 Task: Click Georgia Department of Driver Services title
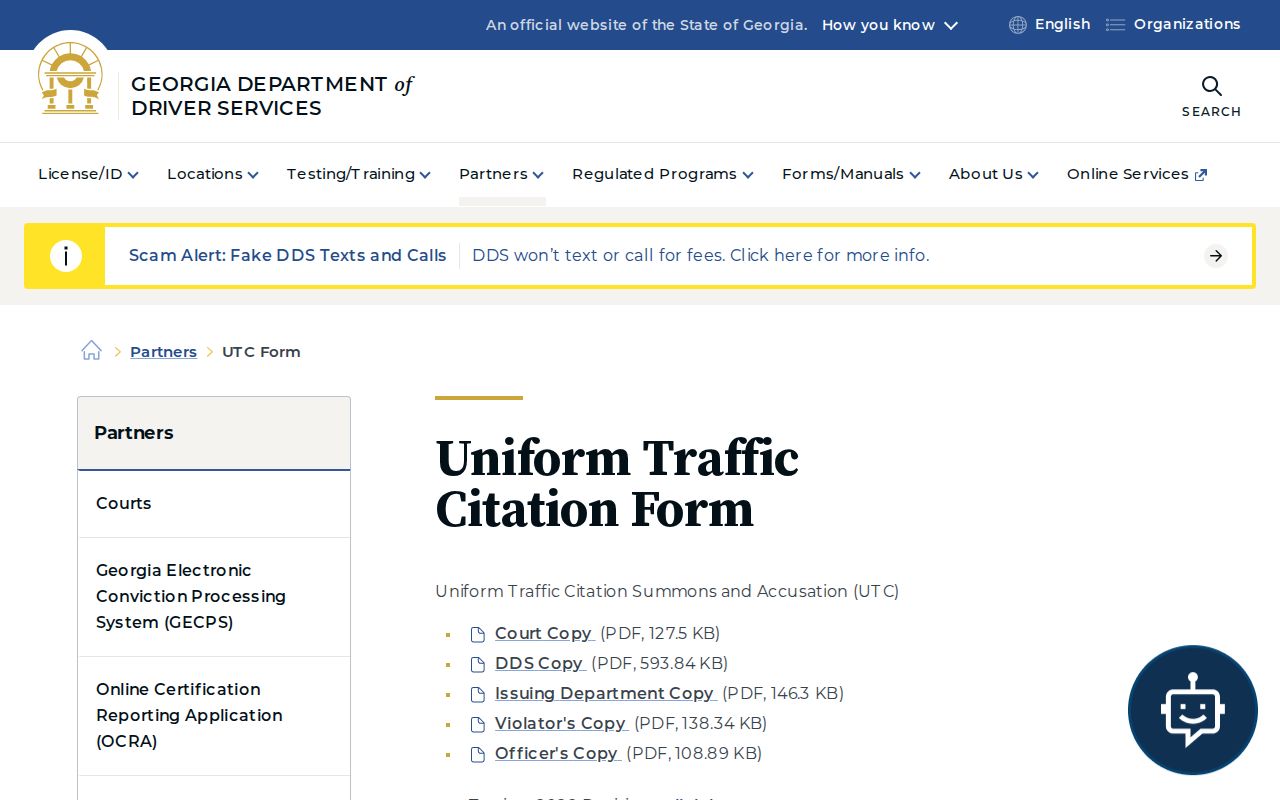(x=272, y=96)
